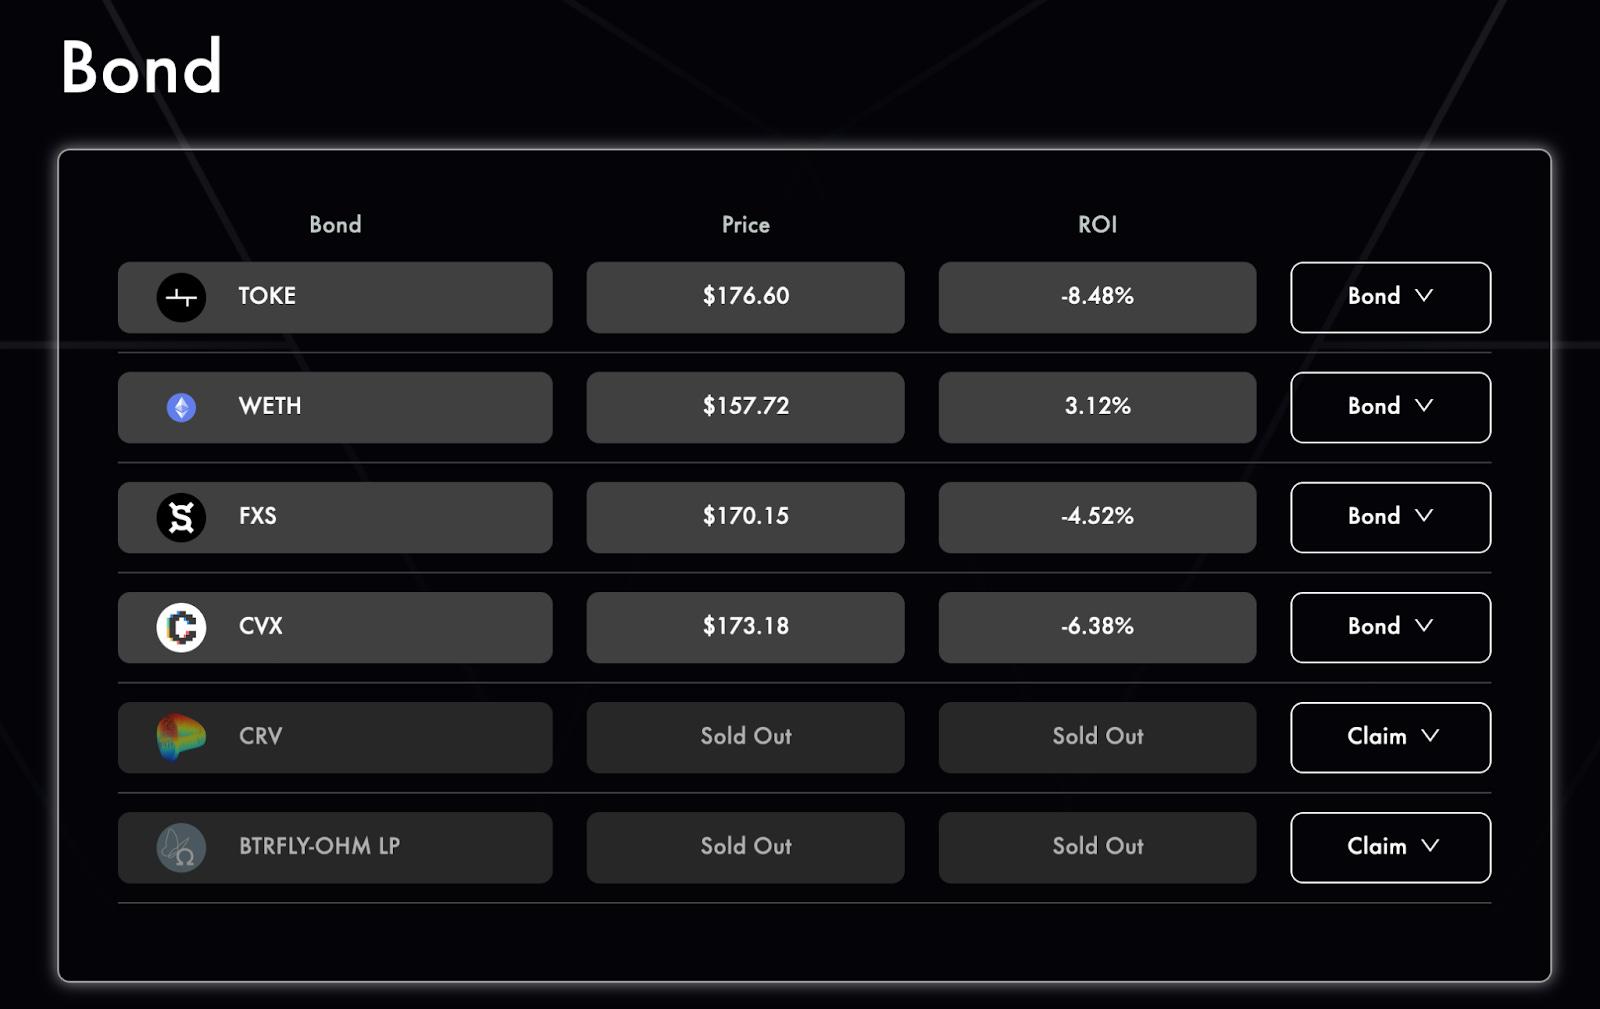The width and height of the screenshot is (1600, 1009).
Task: Click the CVX Convex icon
Action: (x=181, y=627)
